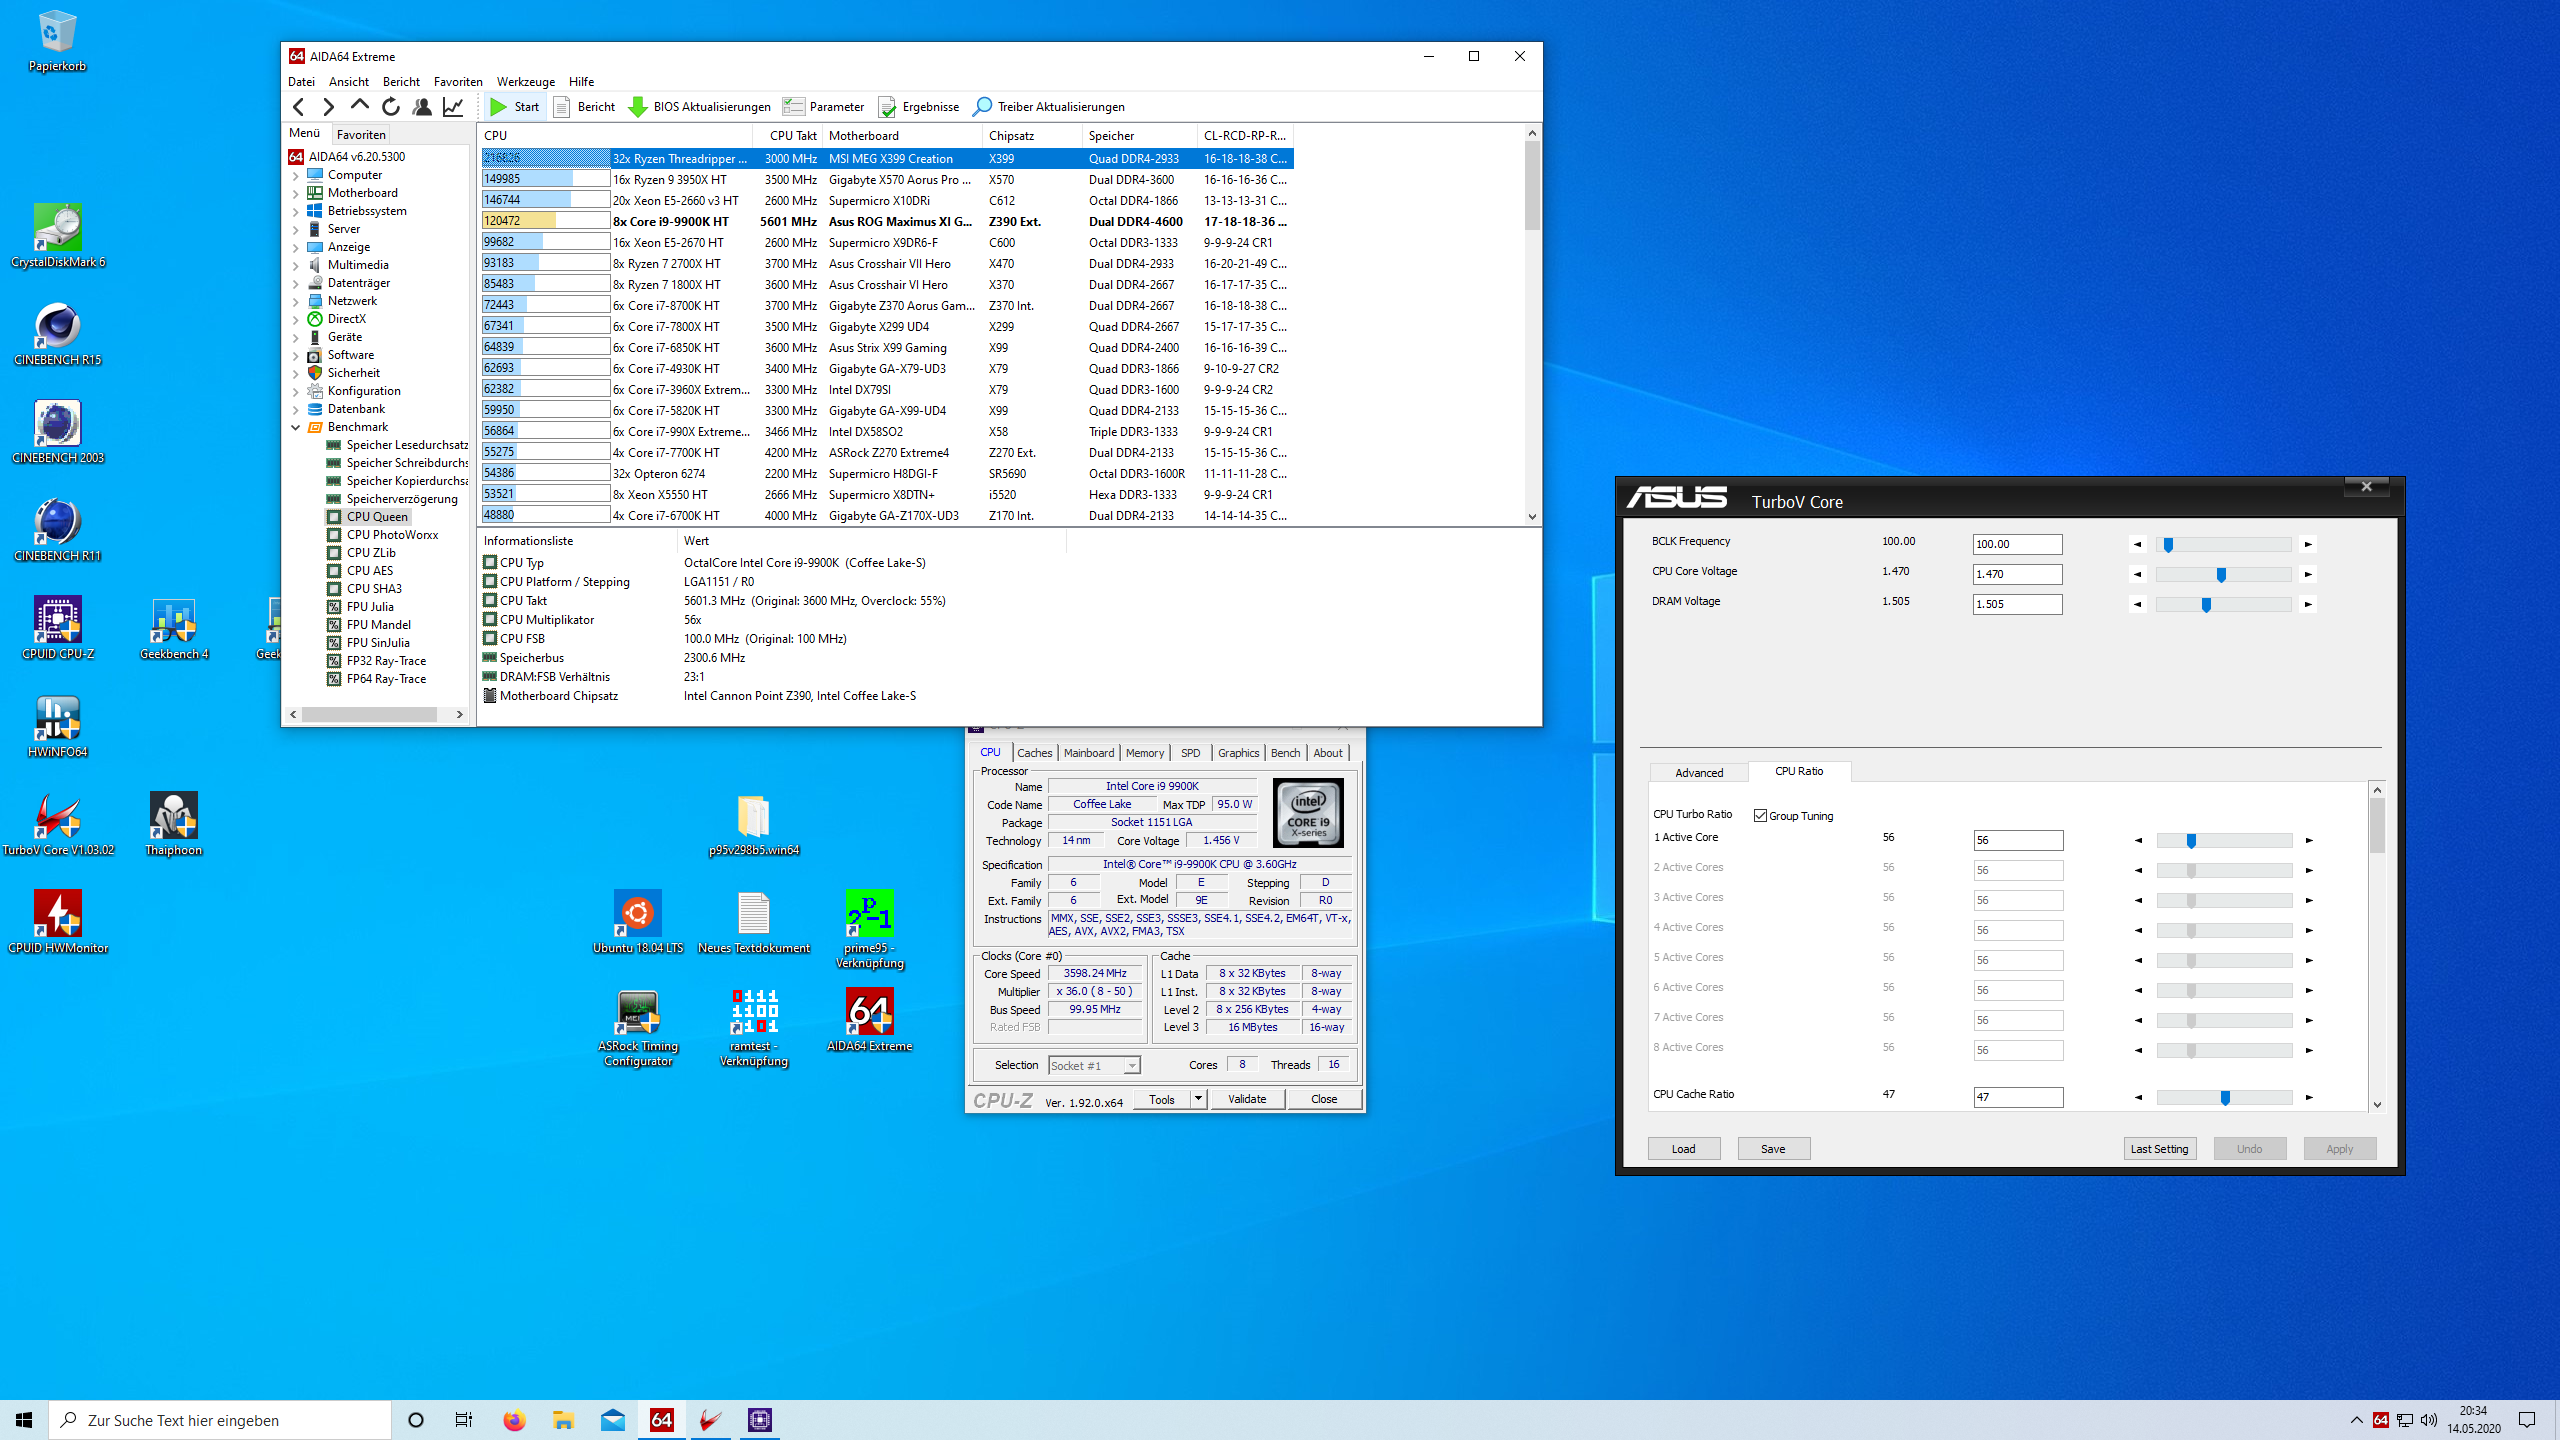Screen dimensions: 2560x1440
Task: Open the Tools dropdown arrow in CPU-Z
Action: 1198,1099
